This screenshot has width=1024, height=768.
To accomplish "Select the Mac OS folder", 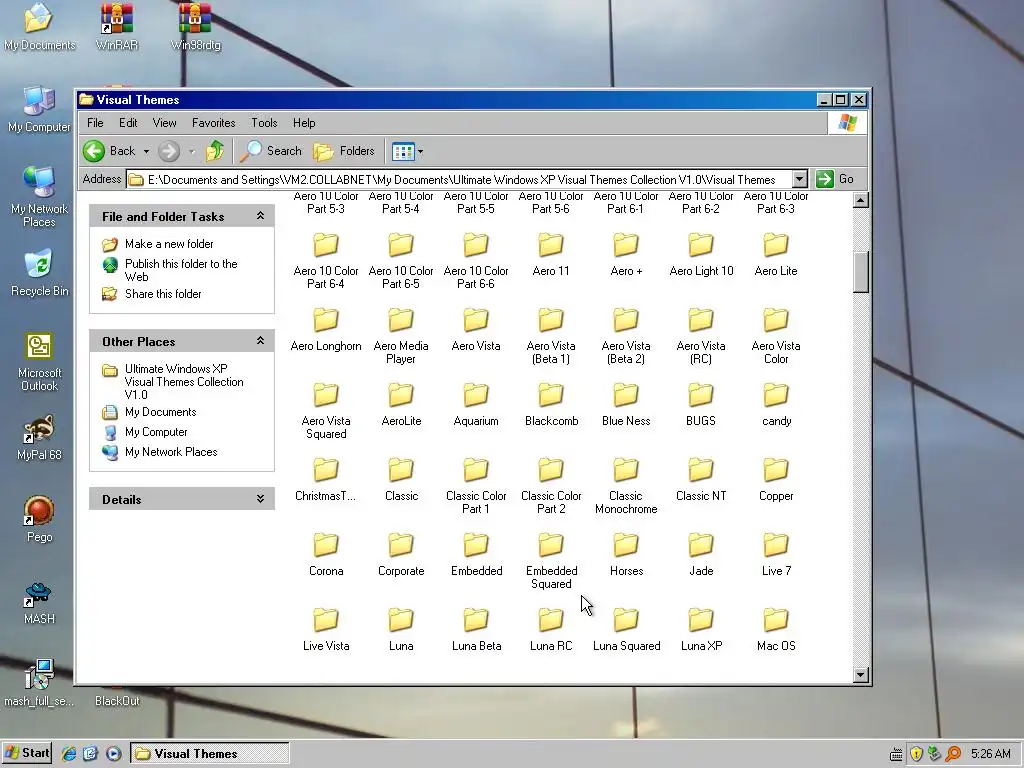I will [776, 630].
